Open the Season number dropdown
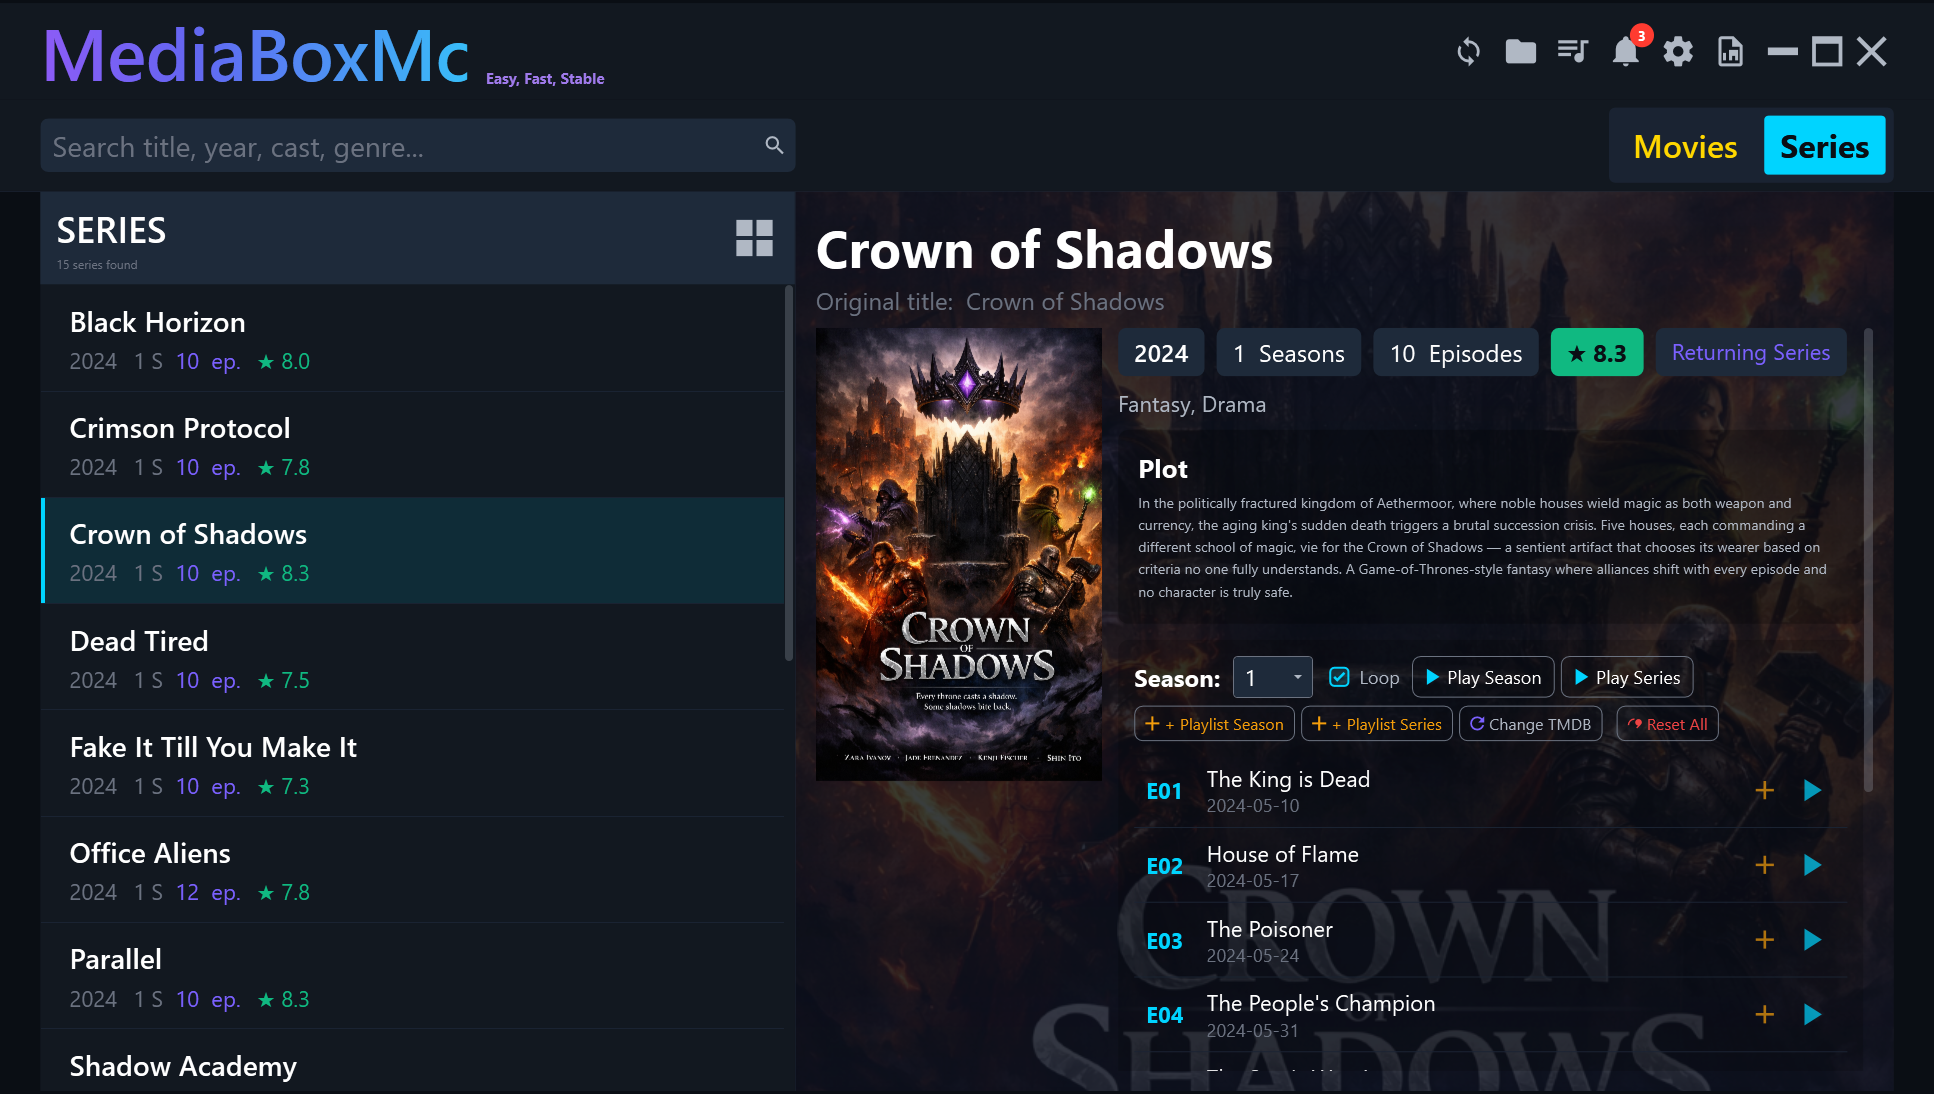The width and height of the screenshot is (1934, 1094). pos(1272,677)
